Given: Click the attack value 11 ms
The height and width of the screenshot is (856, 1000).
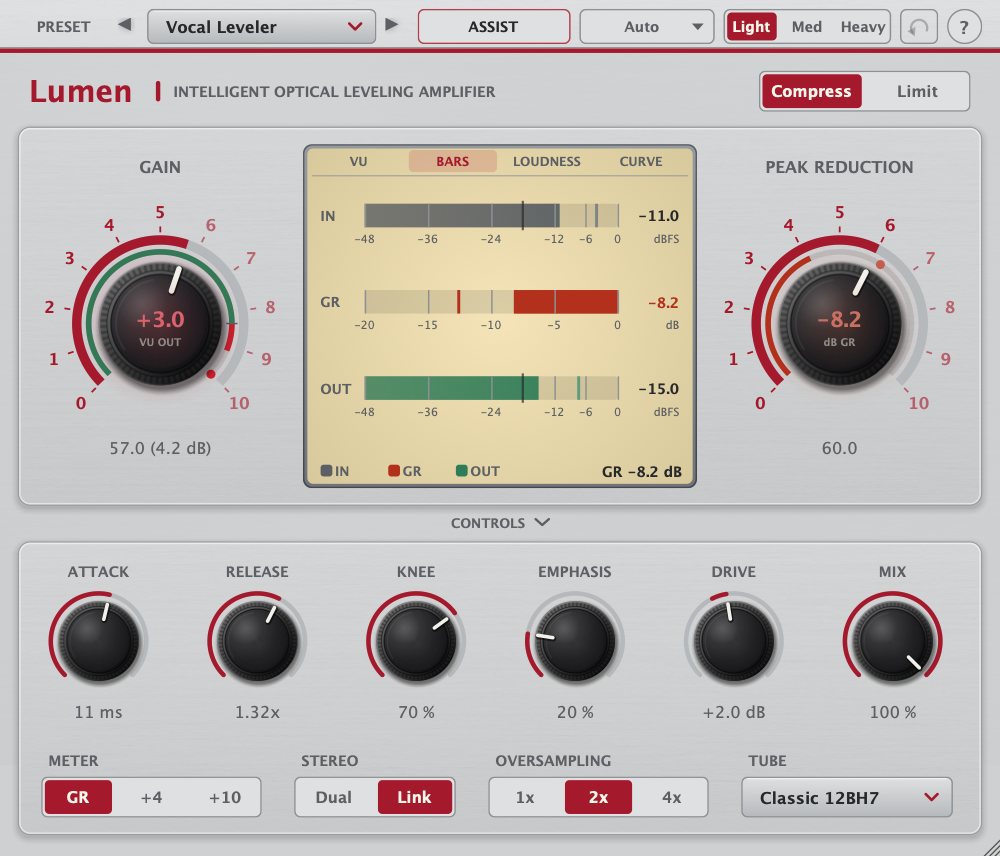Looking at the screenshot, I should coord(98,712).
